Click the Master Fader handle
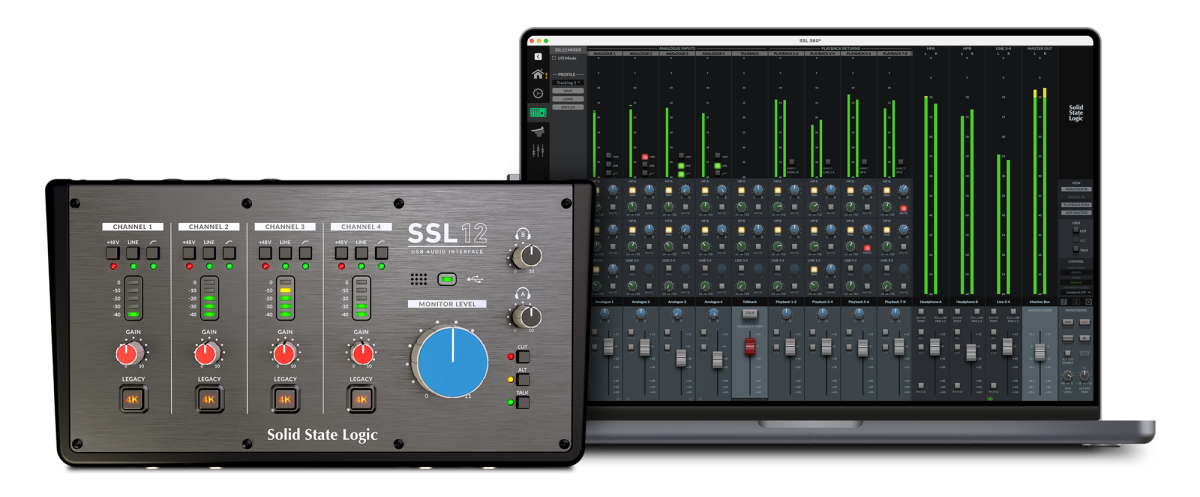Screen dimensions: 1200x497 pyautogui.click(x=1040, y=352)
